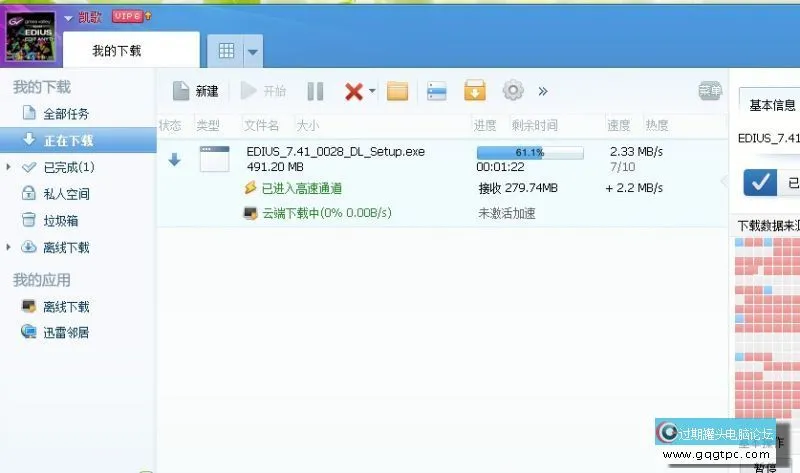Sort by the 大小 column header
800x473 pixels.
click(308, 126)
